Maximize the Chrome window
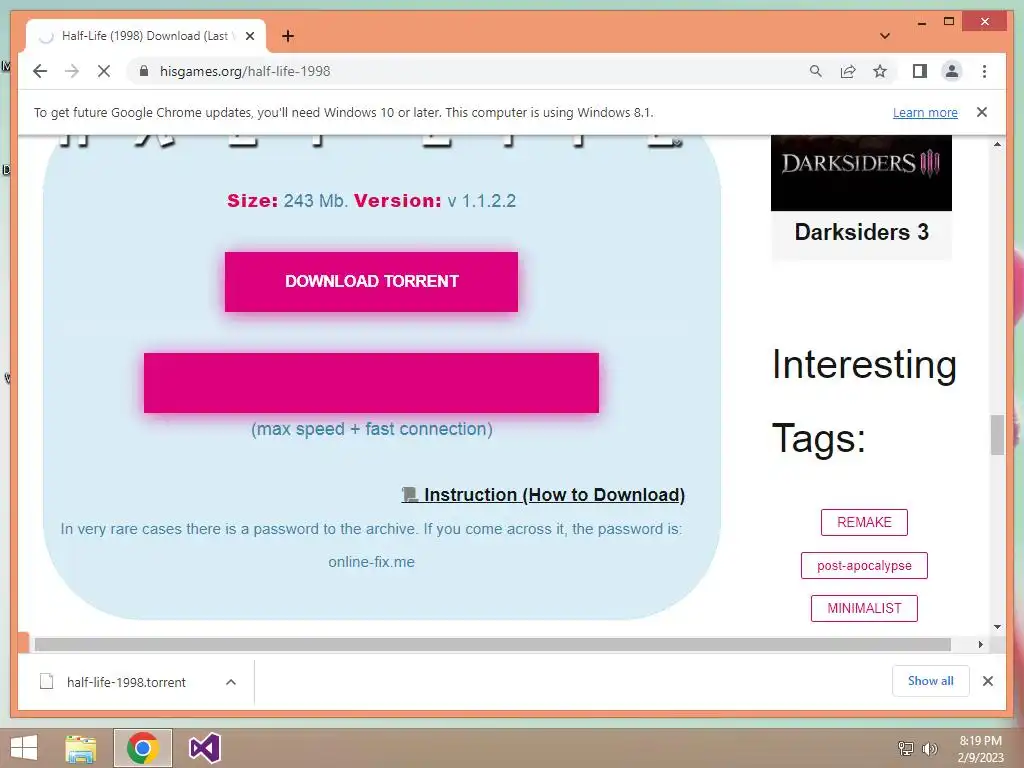Screen dimensions: 1024x768 point(949,22)
